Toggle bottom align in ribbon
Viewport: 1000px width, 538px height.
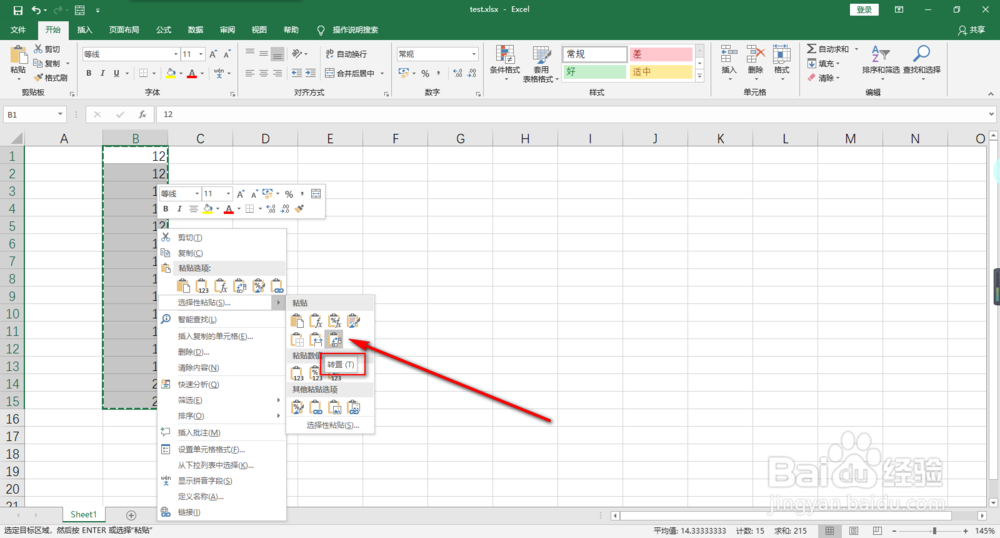click(277, 54)
